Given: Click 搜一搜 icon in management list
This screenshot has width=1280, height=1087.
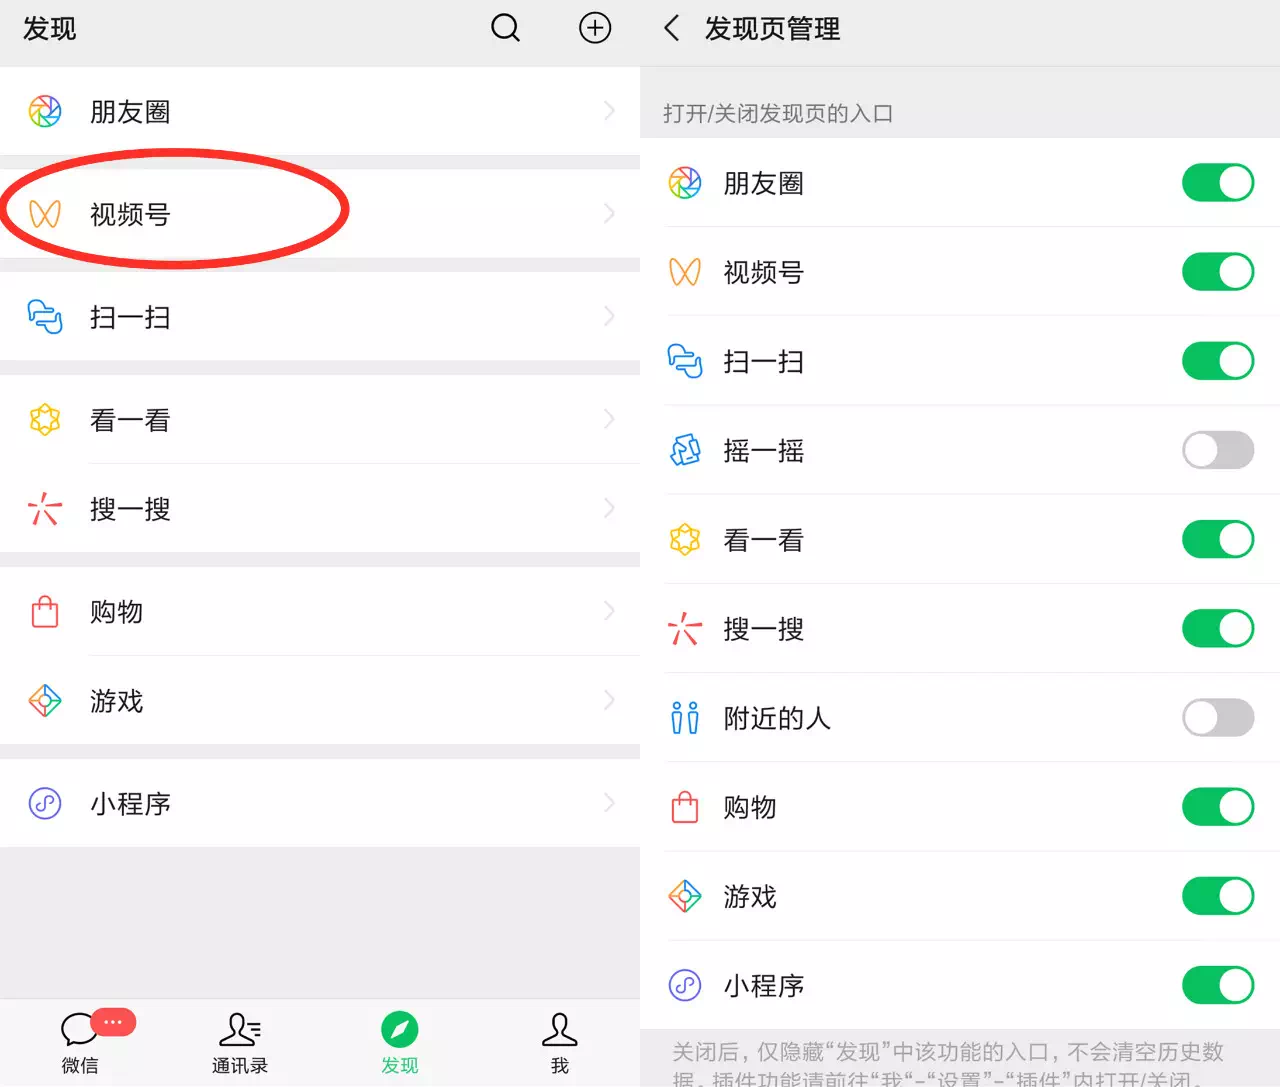Looking at the screenshot, I should click(685, 629).
